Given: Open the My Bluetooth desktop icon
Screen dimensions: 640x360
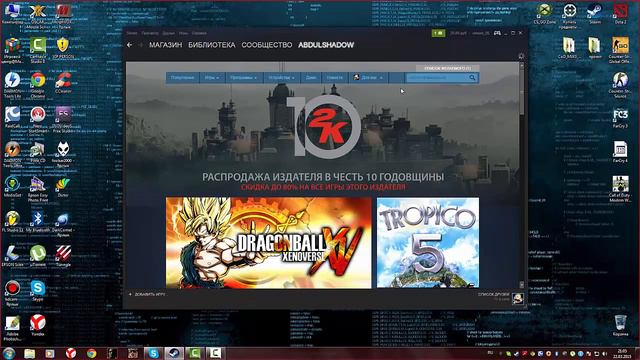Looking at the screenshot, I should pyautogui.click(x=38, y=221).
